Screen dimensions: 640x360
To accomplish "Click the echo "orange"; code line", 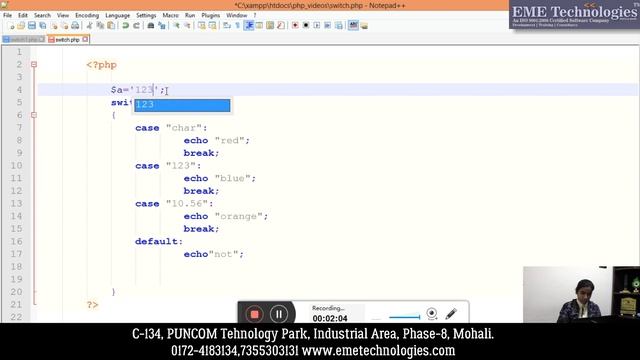I will pos(226,216).
